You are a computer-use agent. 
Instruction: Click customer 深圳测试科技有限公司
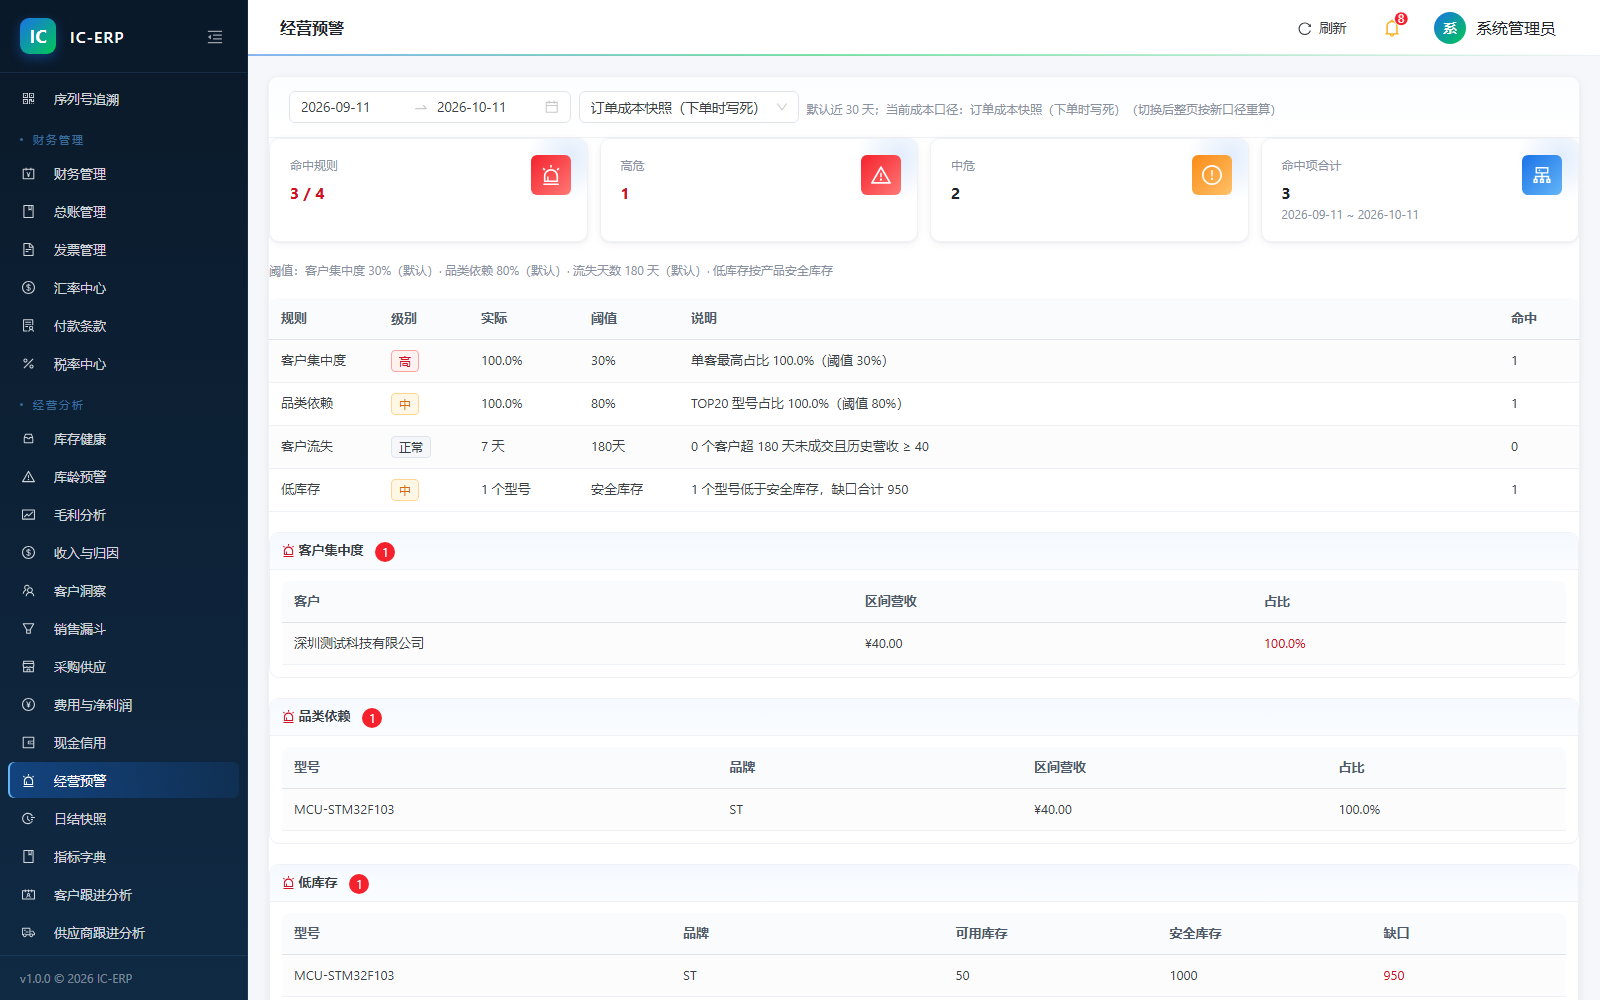click(359, 643)
